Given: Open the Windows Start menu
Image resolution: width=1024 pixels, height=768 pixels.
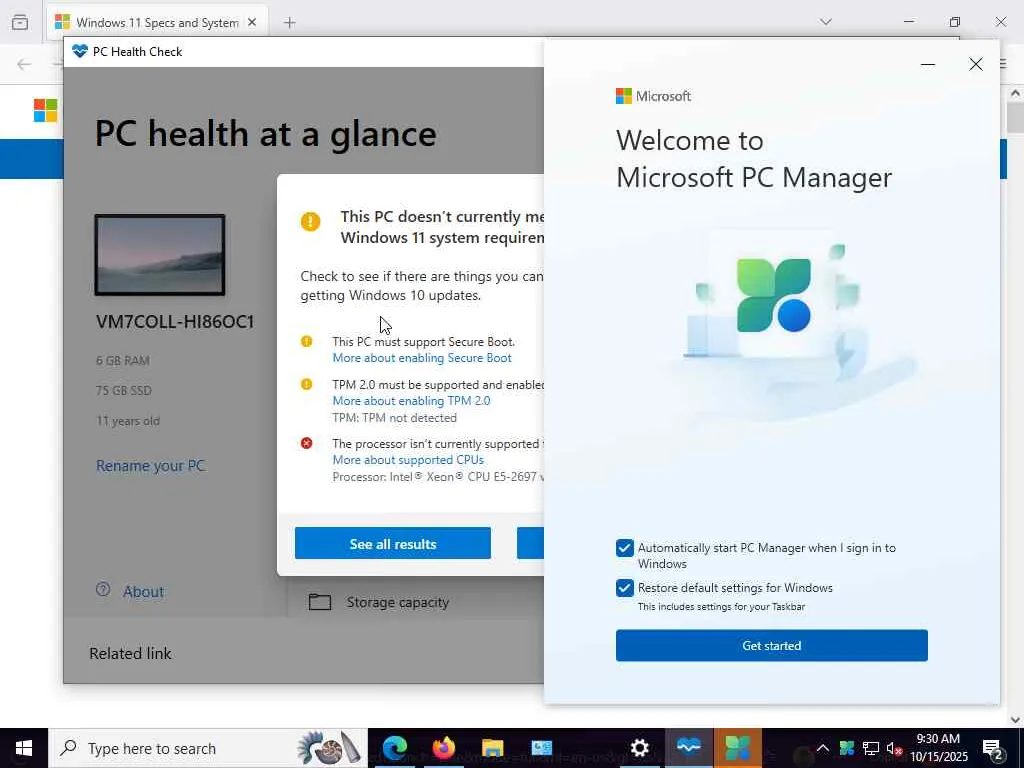Looking at the screenshot, I should click(x=24, y=748).
